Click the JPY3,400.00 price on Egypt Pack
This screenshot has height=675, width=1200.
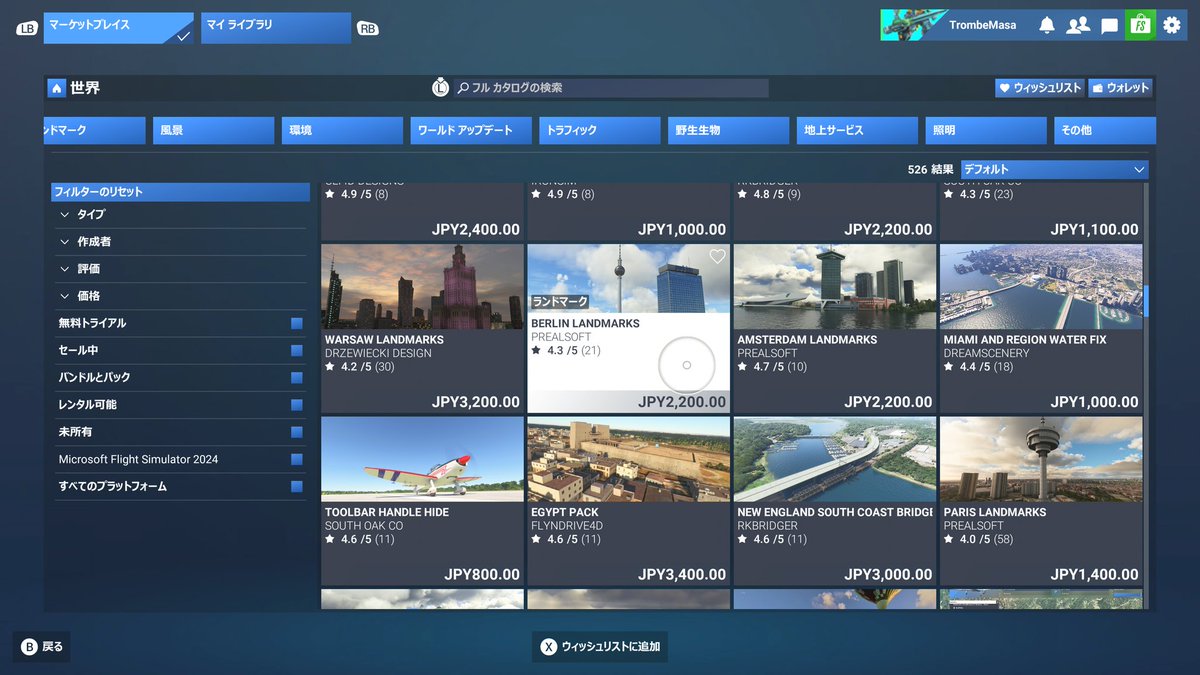682,575
